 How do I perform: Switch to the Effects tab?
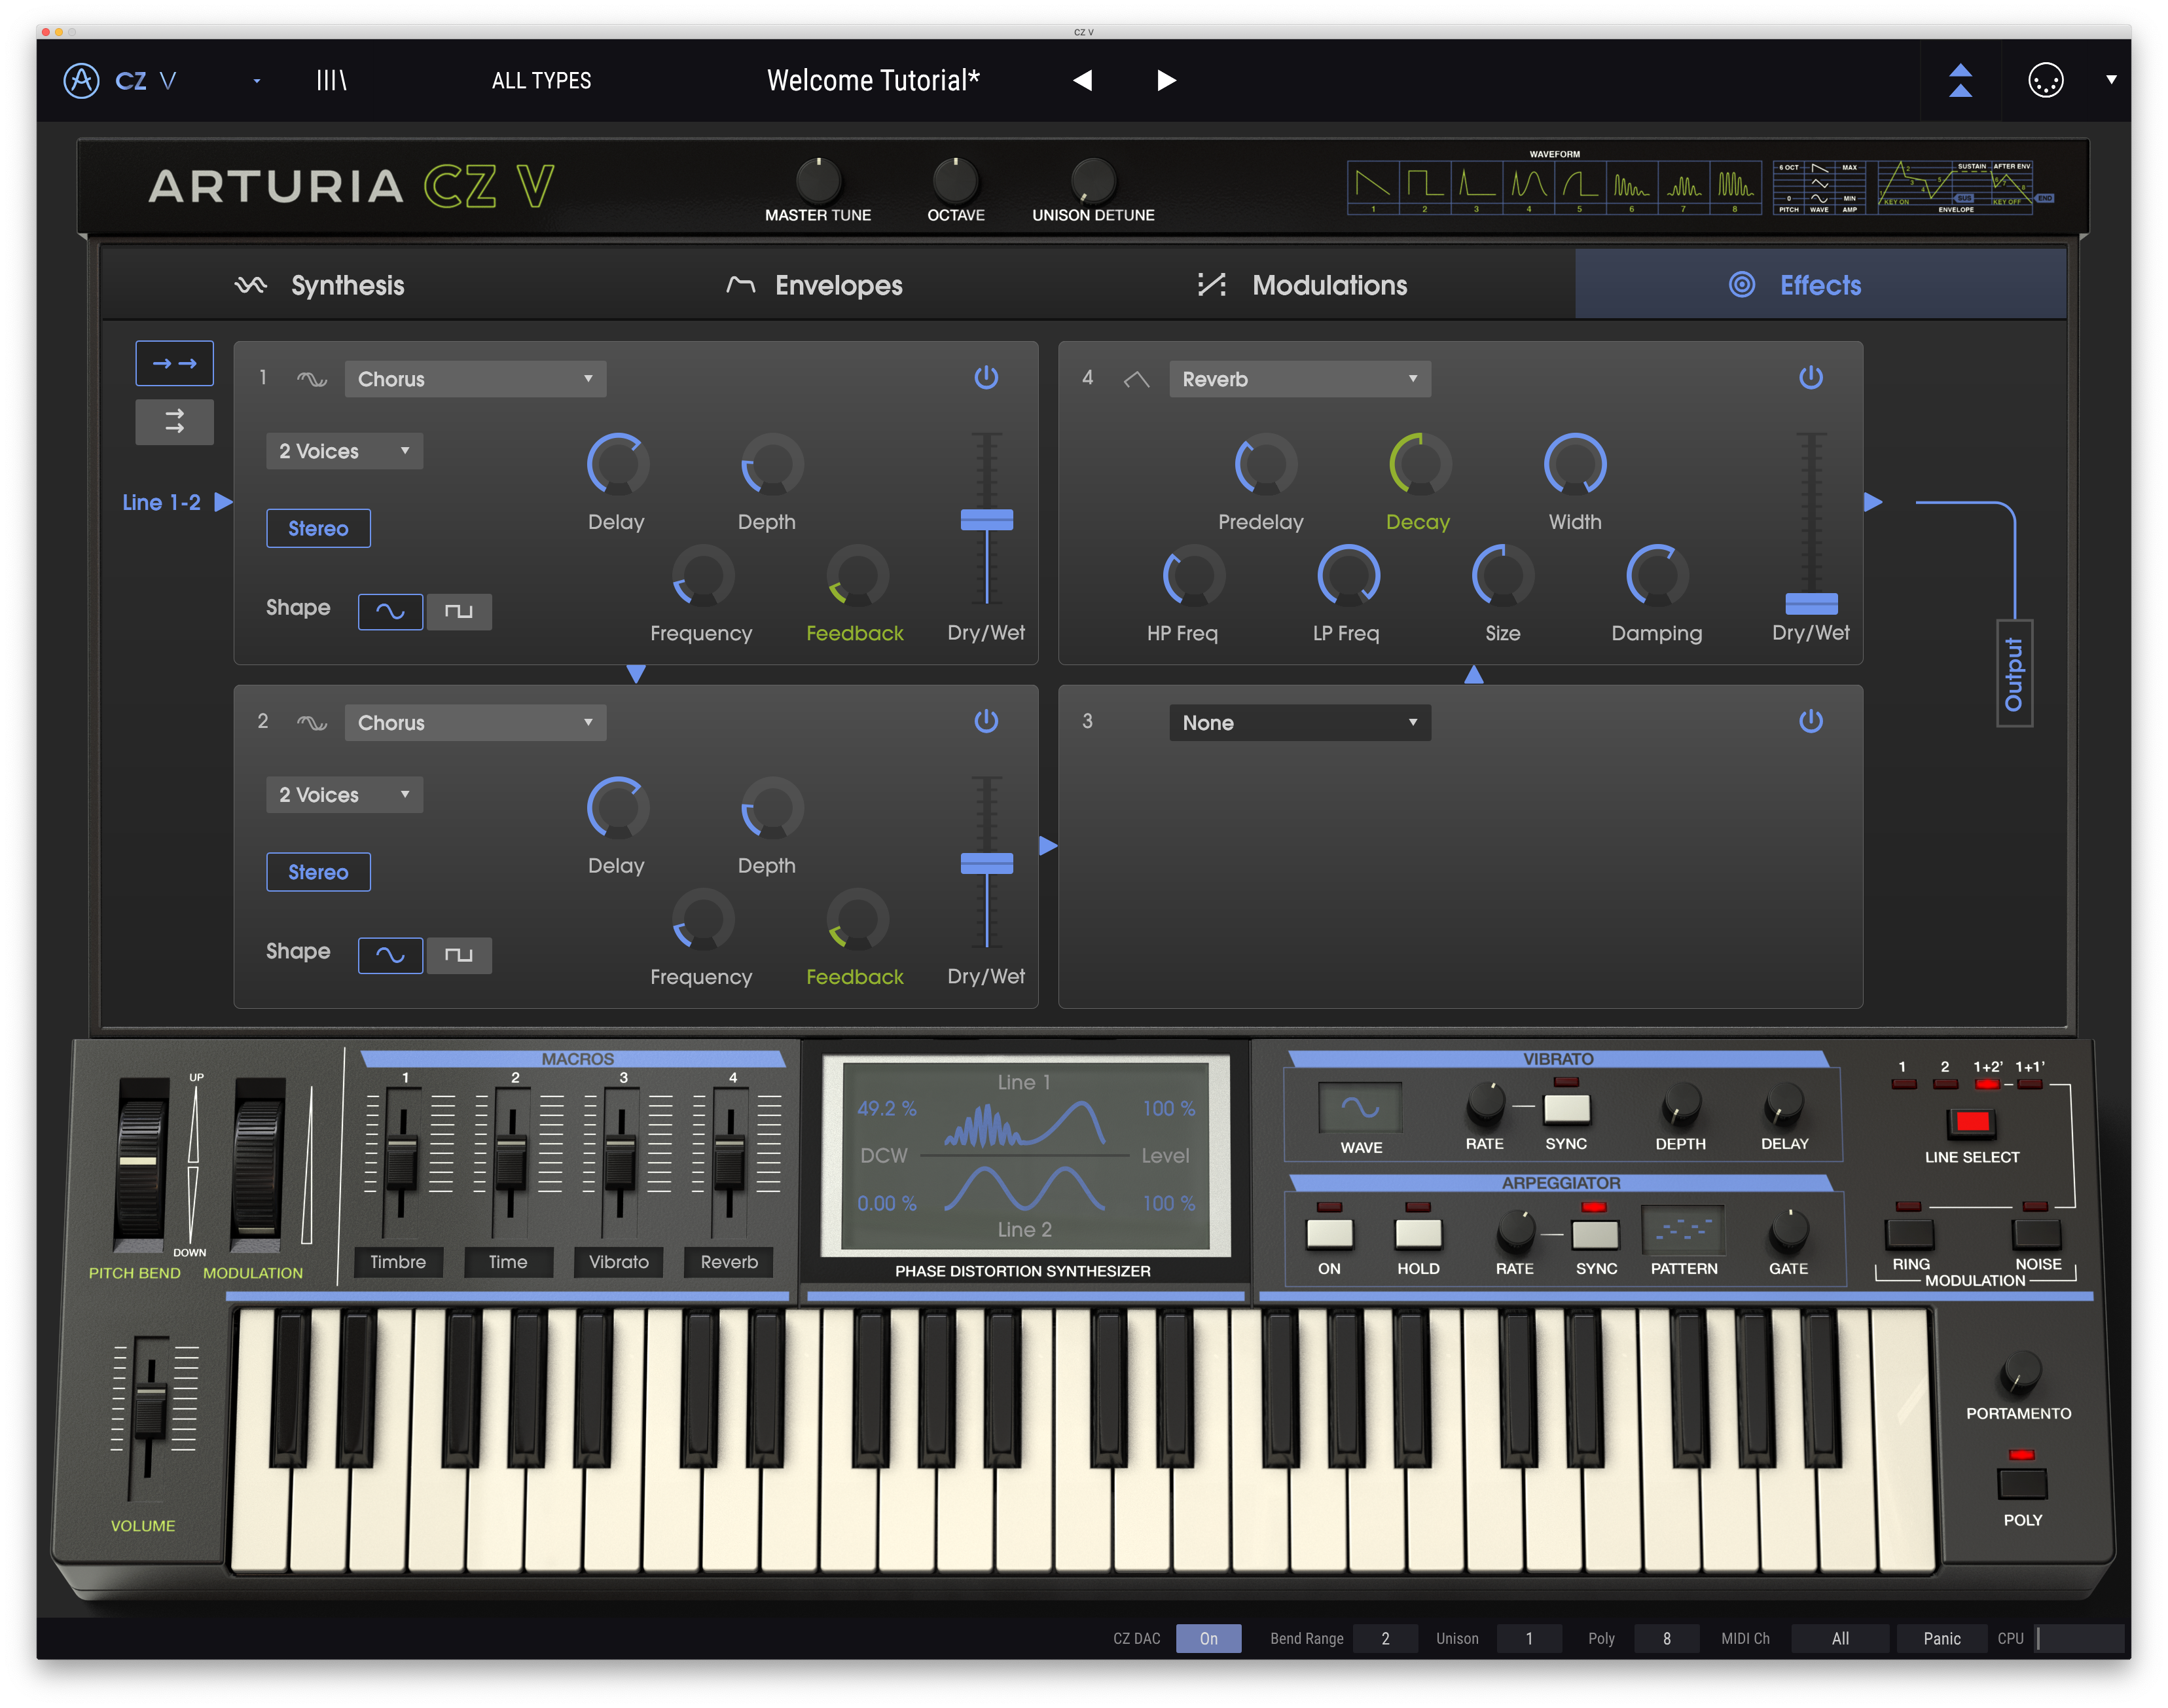1820,285
